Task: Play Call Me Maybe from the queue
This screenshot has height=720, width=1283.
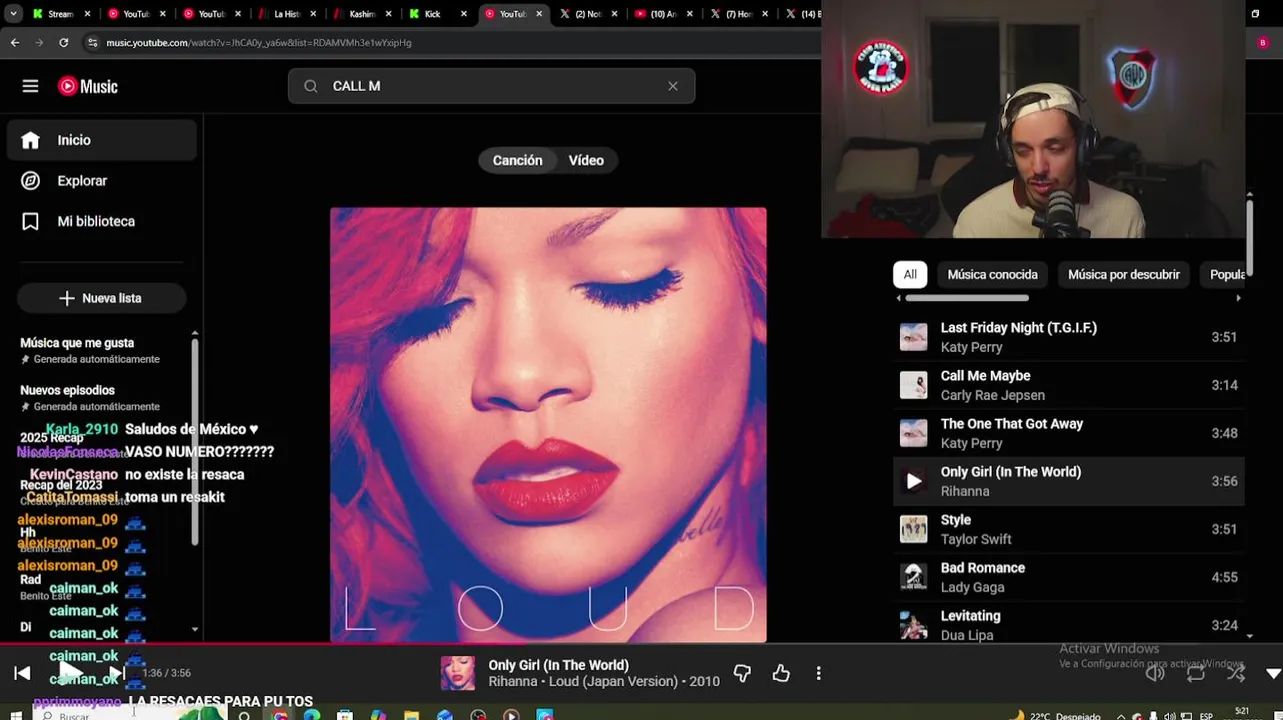Action: click(1068, 385)
